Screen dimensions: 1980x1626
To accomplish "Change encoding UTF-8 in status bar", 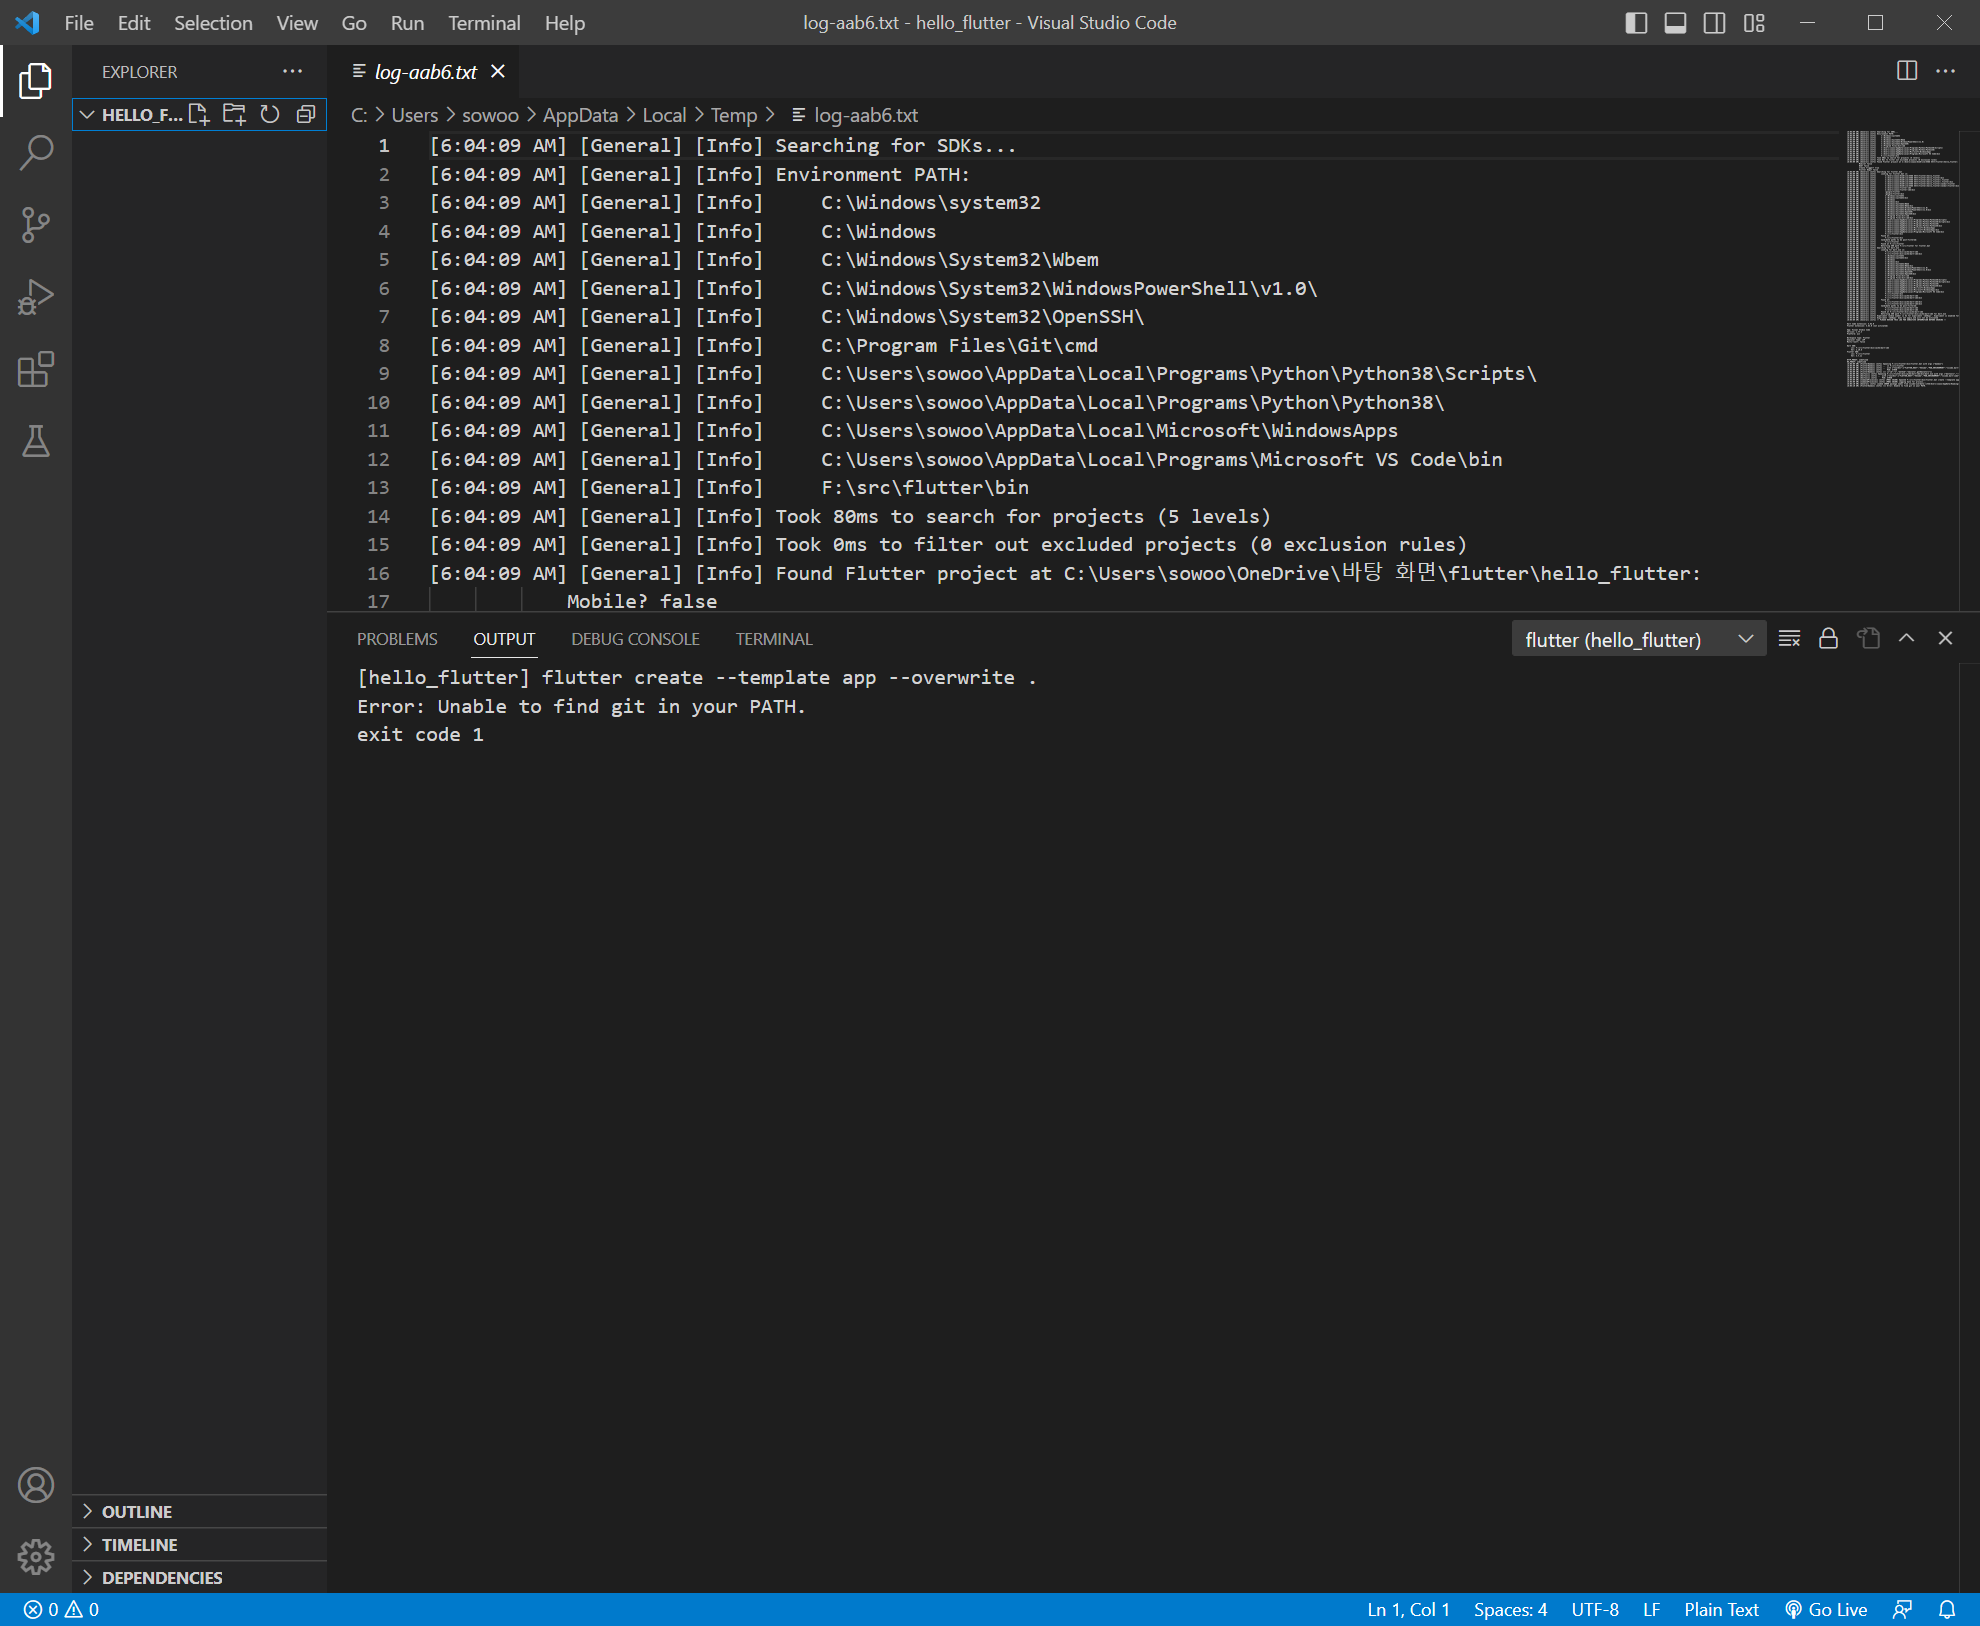I will (1594, 1610).
